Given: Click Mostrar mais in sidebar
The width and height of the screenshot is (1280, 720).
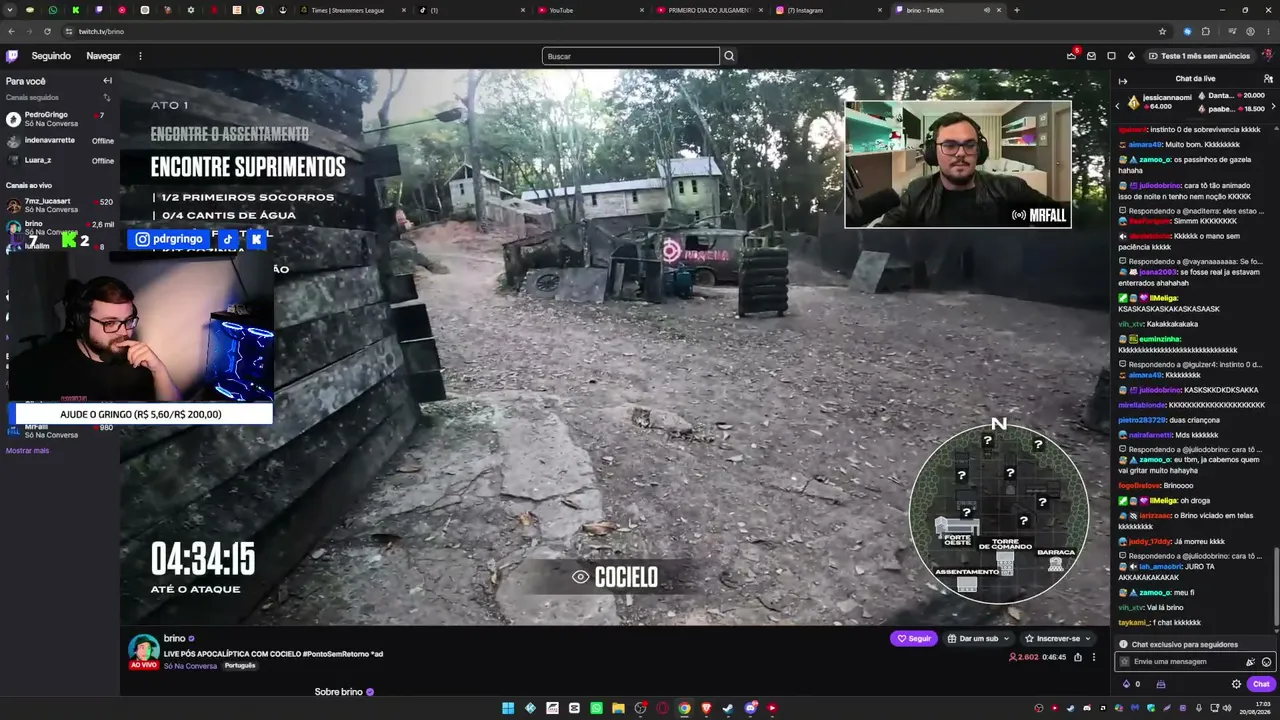Looking at the screenshot, I should click(27, 450).
